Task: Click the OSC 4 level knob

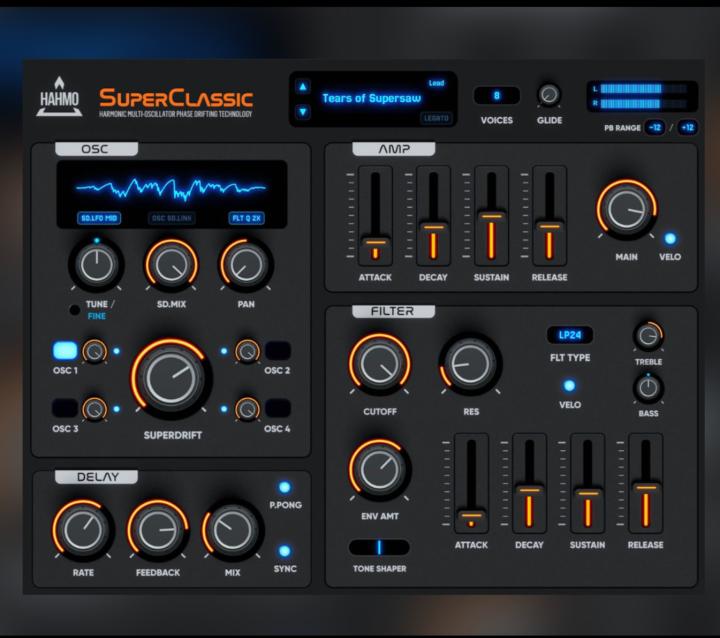Action: pyautogui.click(x=248, y=409)
